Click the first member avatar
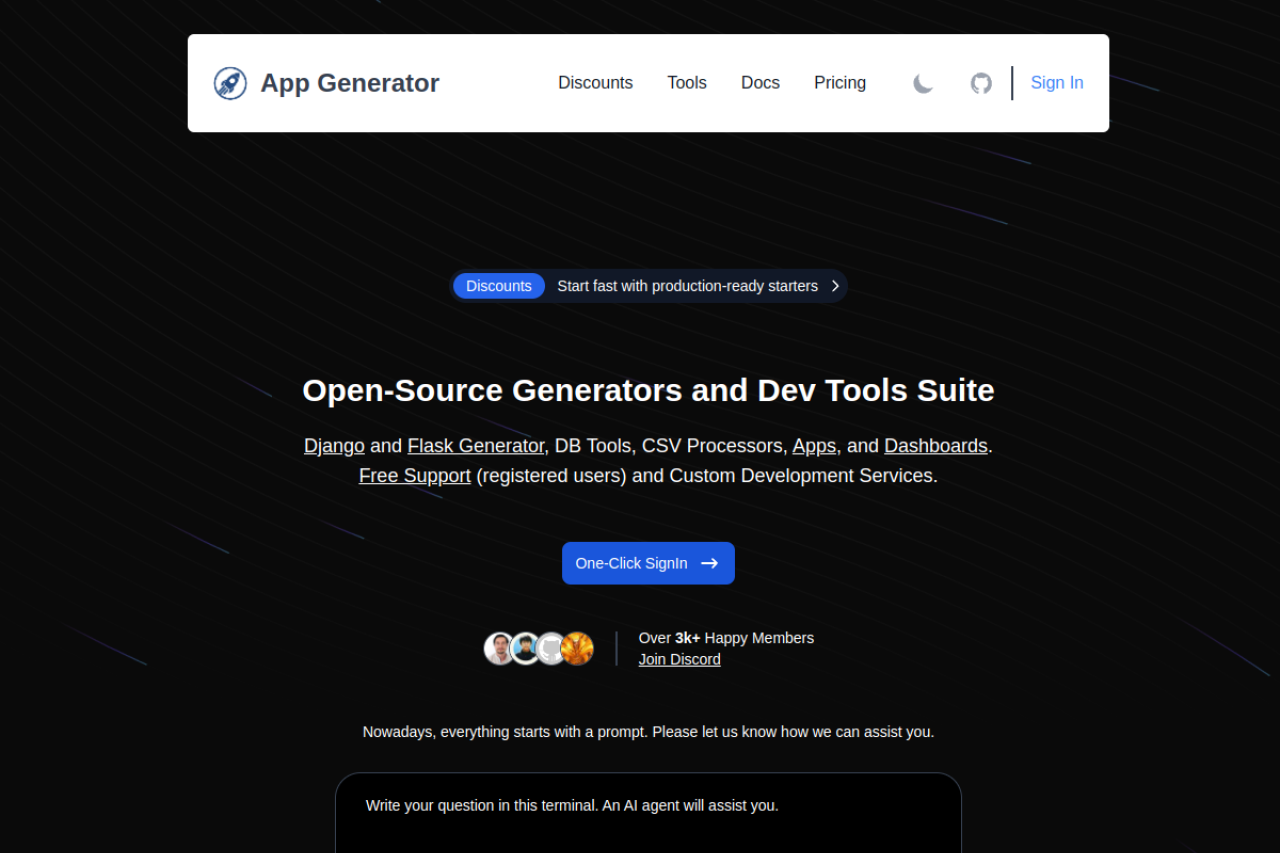The width and height of the screenshot is (1280, 853). (499, 648)
